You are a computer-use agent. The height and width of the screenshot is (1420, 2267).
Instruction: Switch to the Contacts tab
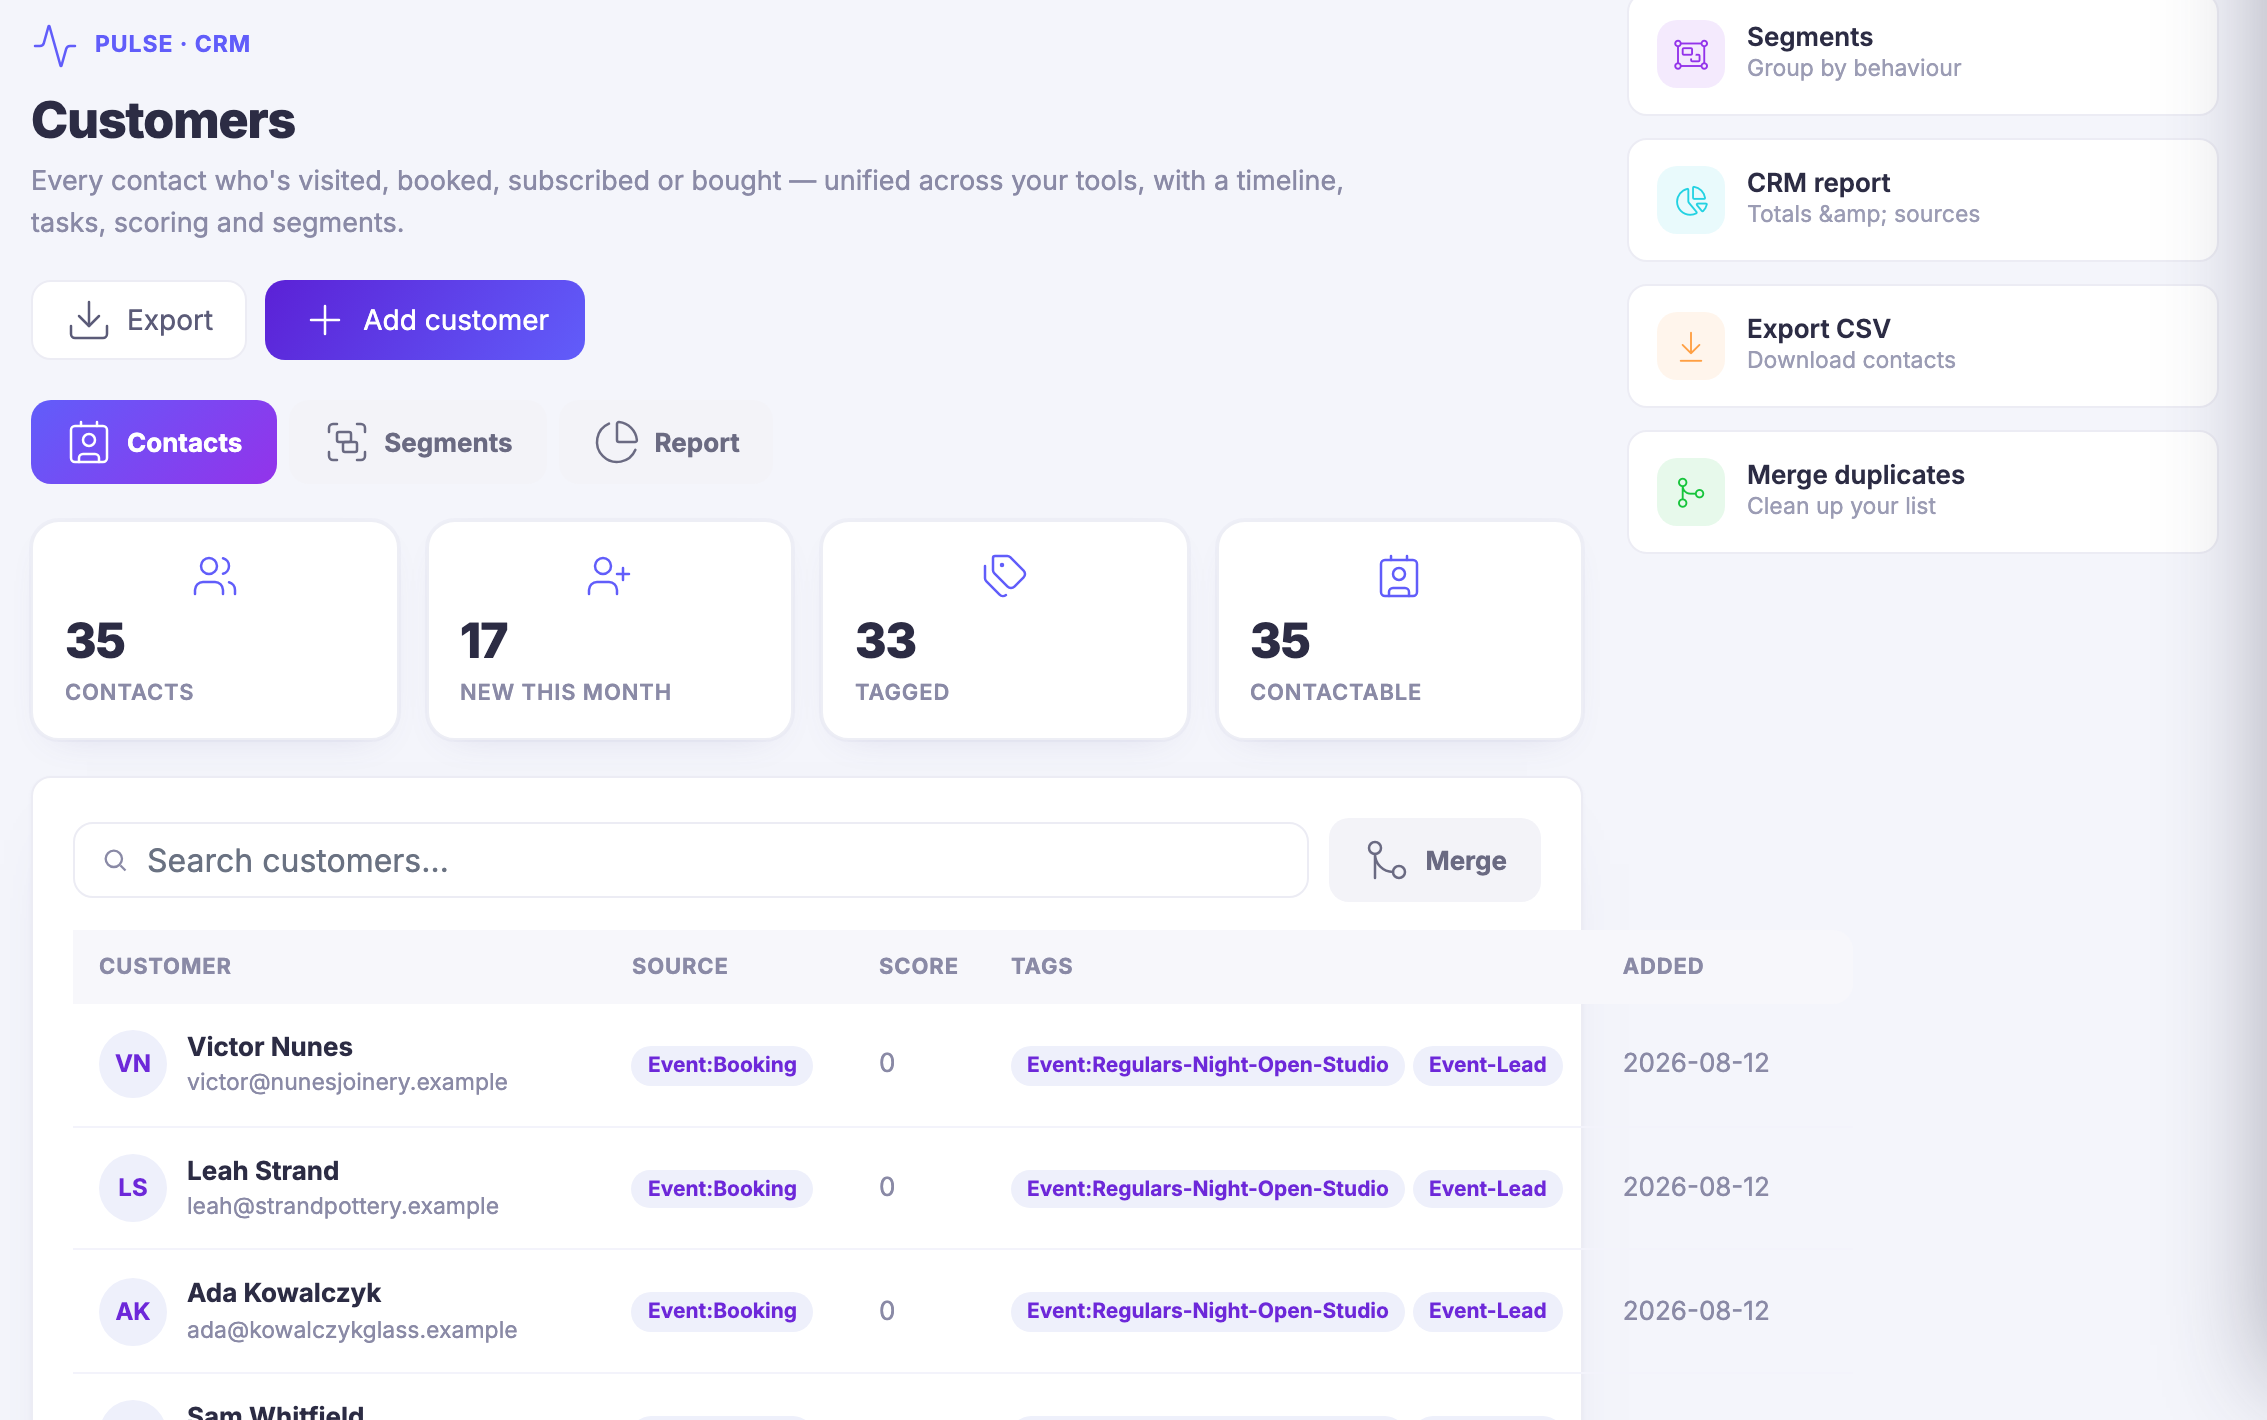pos(154,442)
